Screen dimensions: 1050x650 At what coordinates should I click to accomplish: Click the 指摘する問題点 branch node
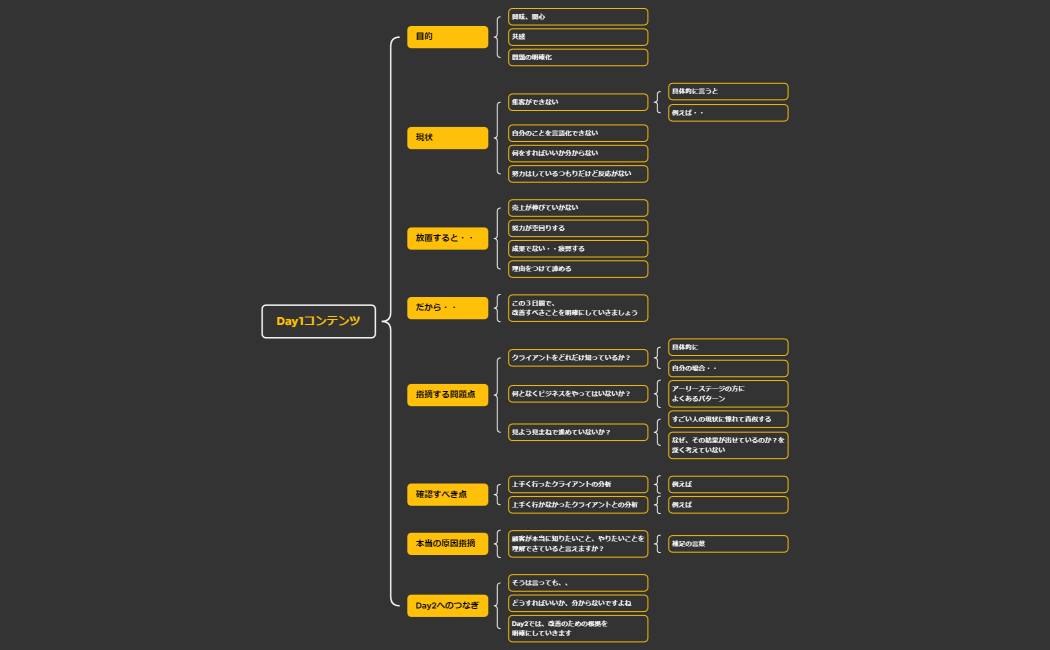(x=447, y=395)
